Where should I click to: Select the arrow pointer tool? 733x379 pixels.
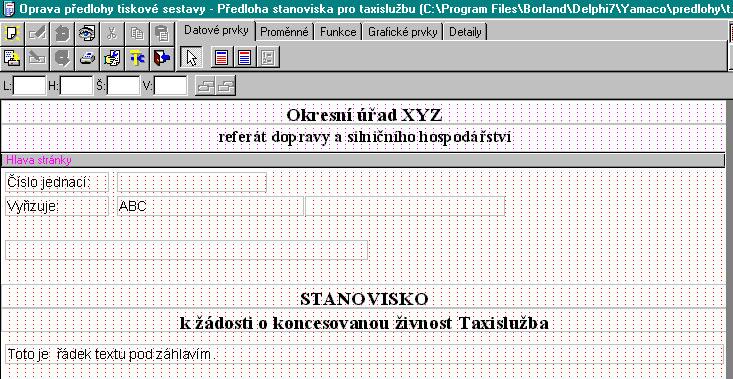tap(192, 58)
